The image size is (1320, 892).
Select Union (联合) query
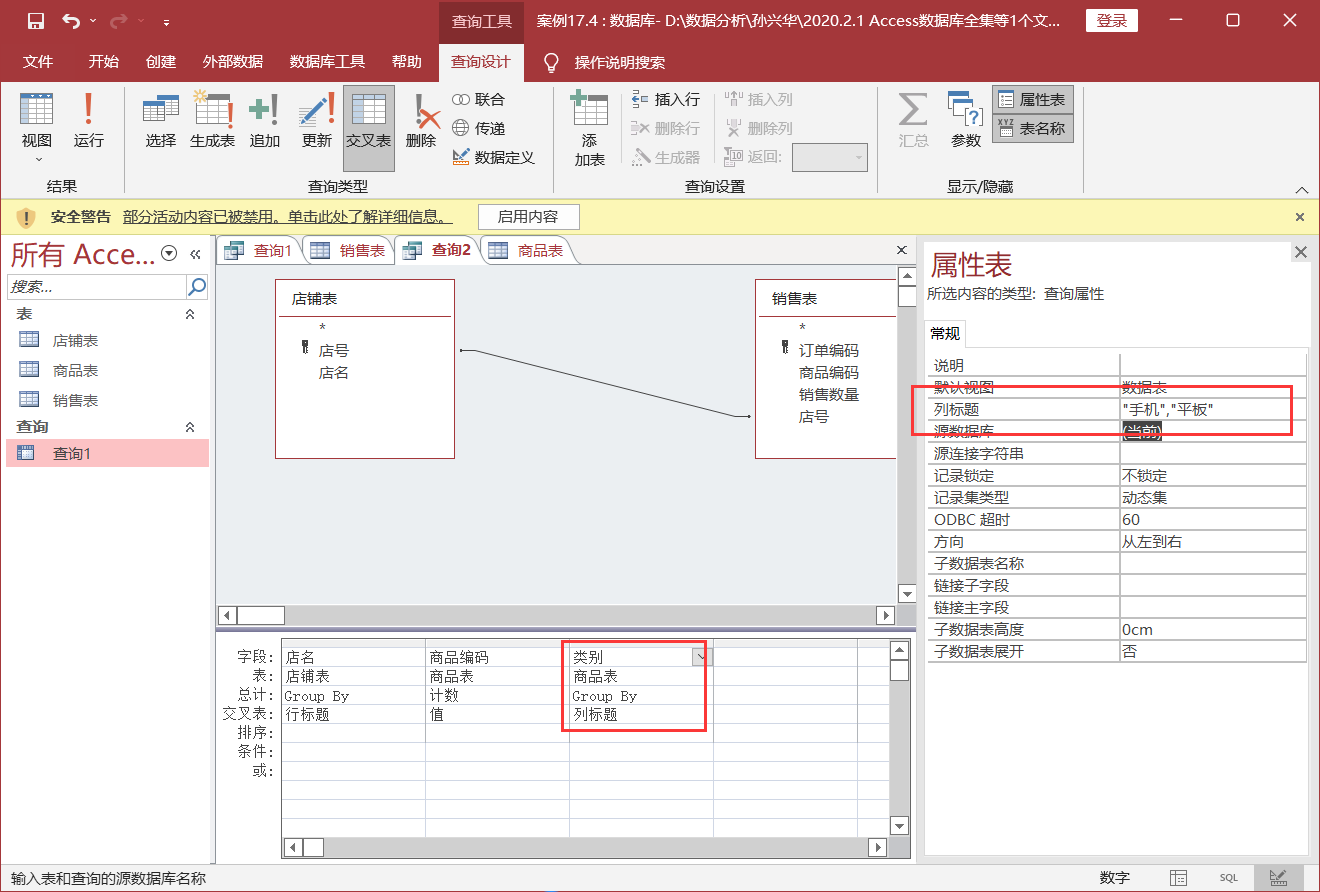coord(479,99)
